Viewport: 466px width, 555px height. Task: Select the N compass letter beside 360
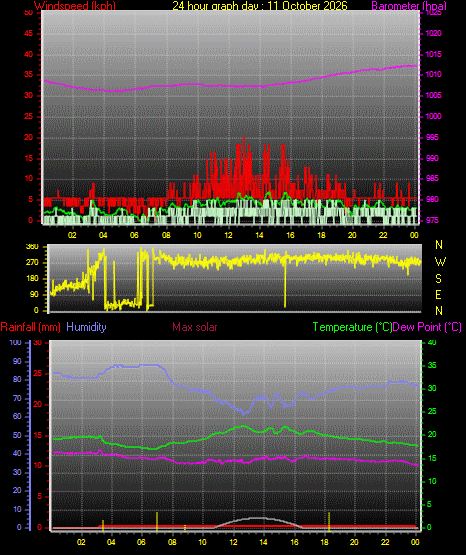pyautogui.click(x=439, y=245)
